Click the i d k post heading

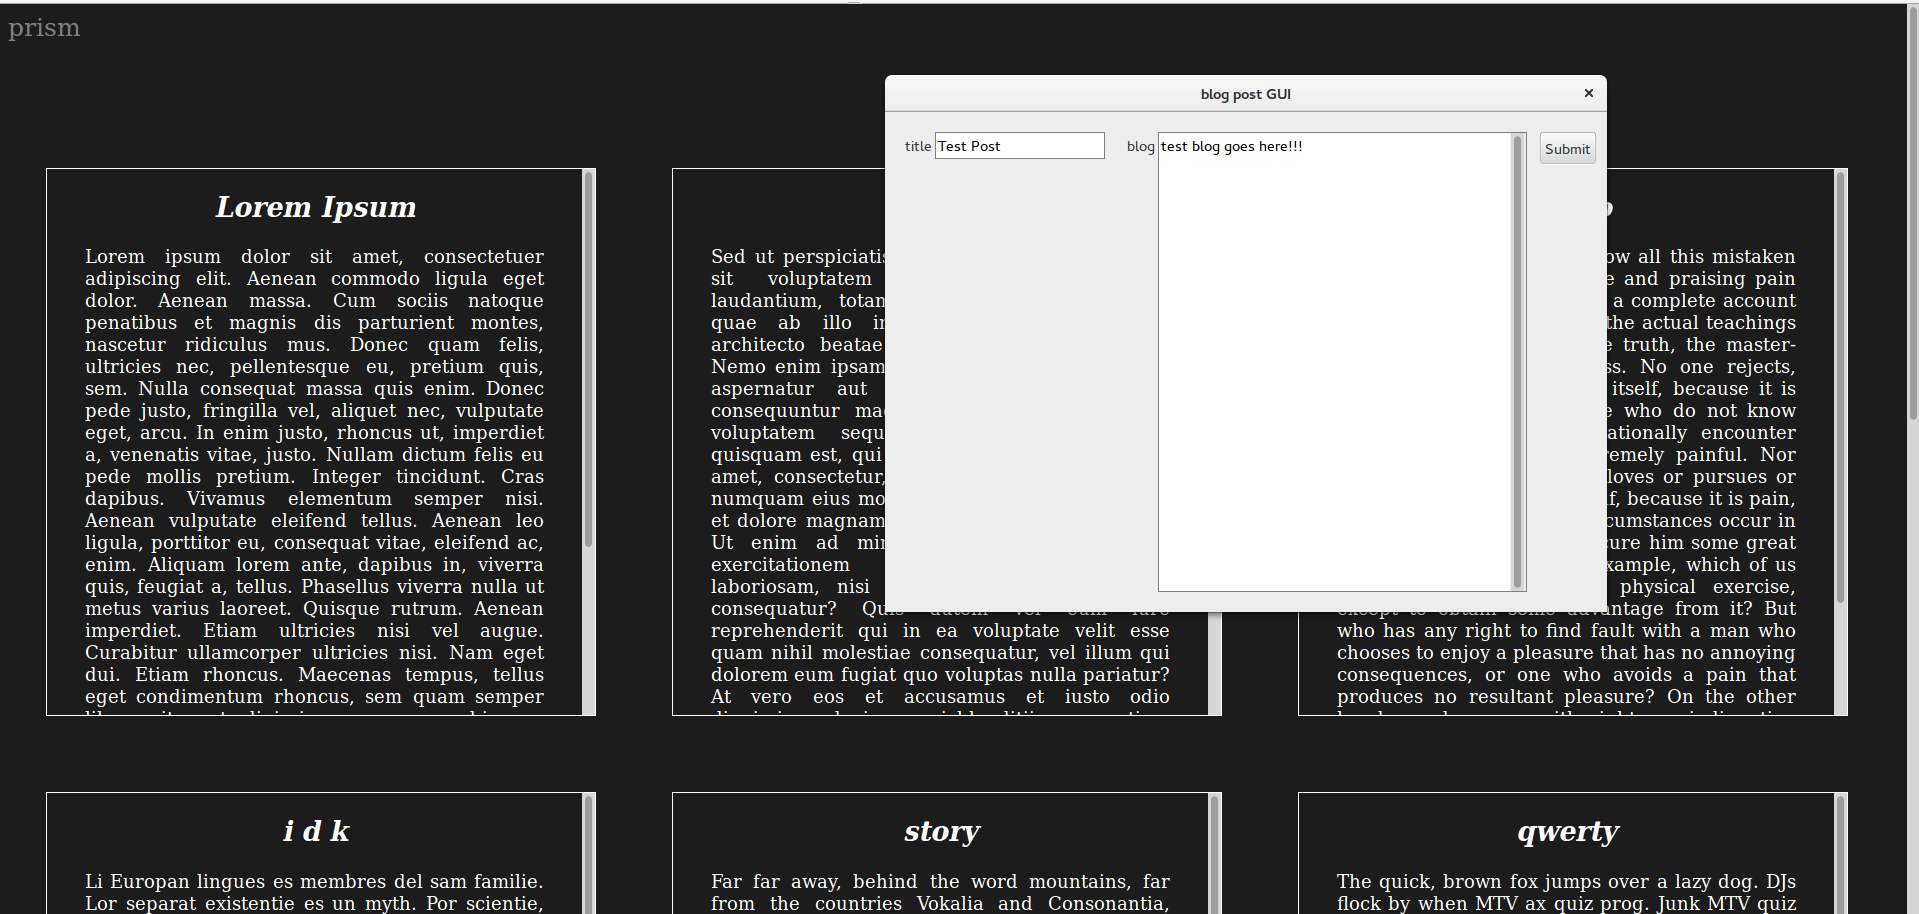315,831
